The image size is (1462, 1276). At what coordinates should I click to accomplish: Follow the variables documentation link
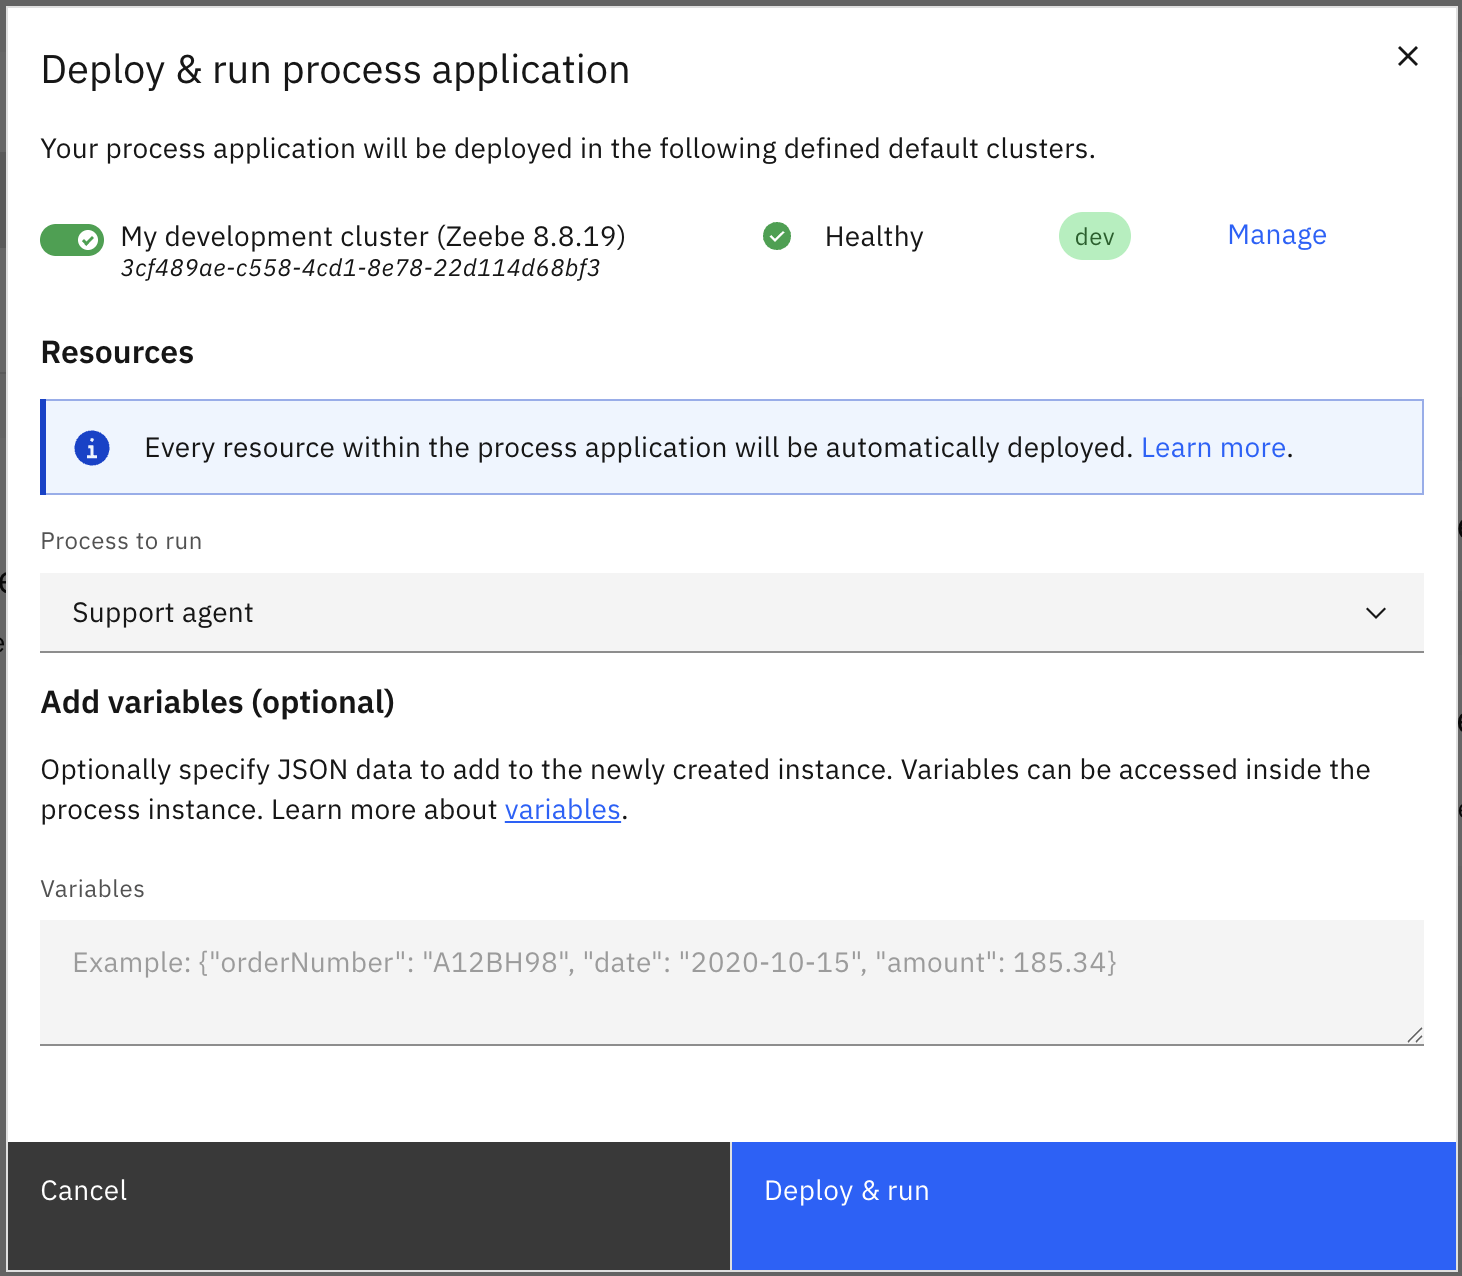click(x=562, y=810)
